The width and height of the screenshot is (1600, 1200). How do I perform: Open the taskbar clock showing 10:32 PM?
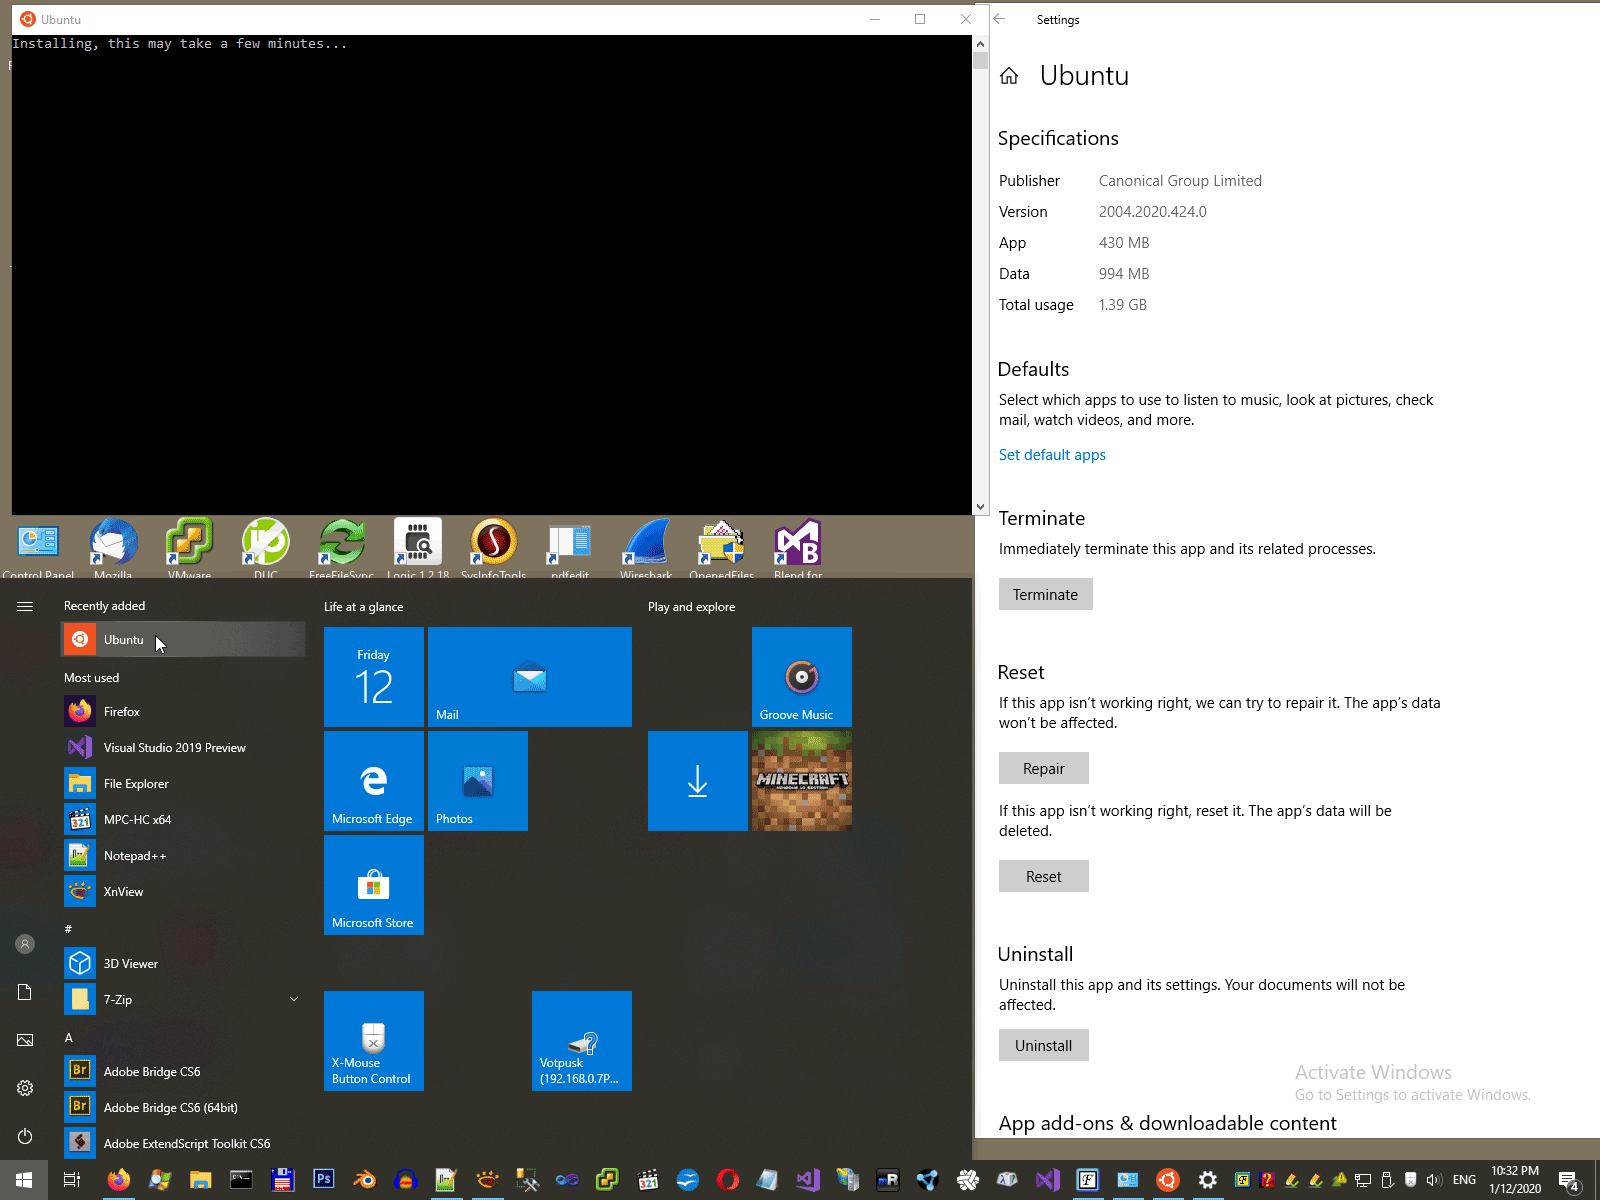pos(1515,1180)
